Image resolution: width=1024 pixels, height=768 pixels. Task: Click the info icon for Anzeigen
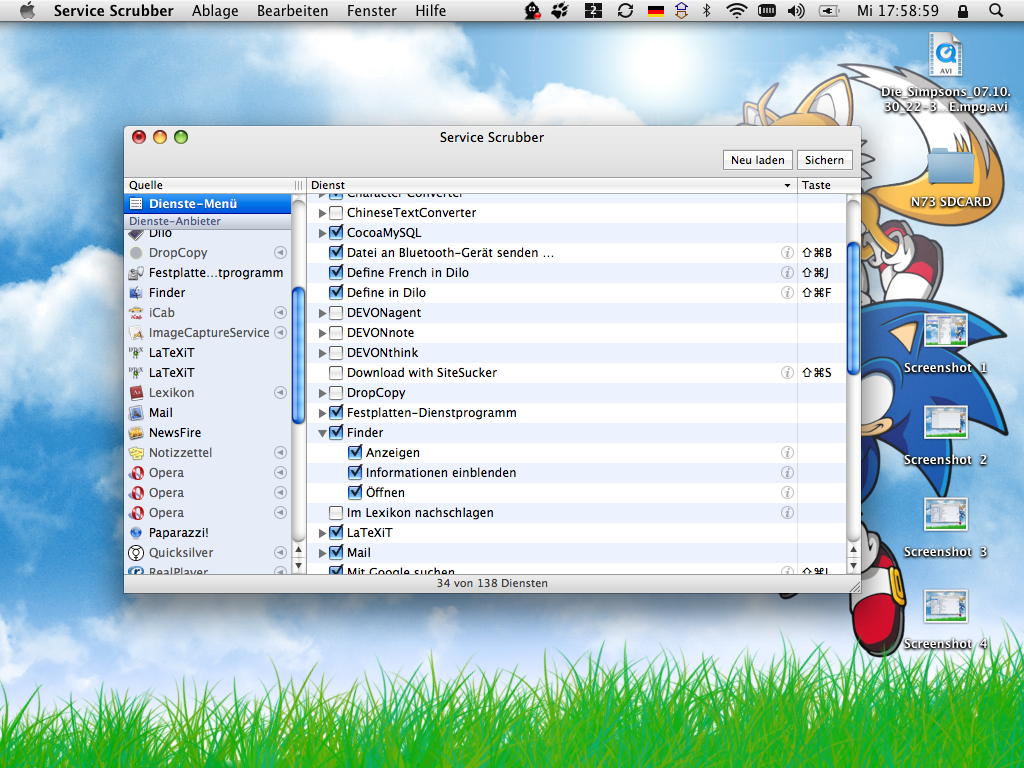click(788, 453)
